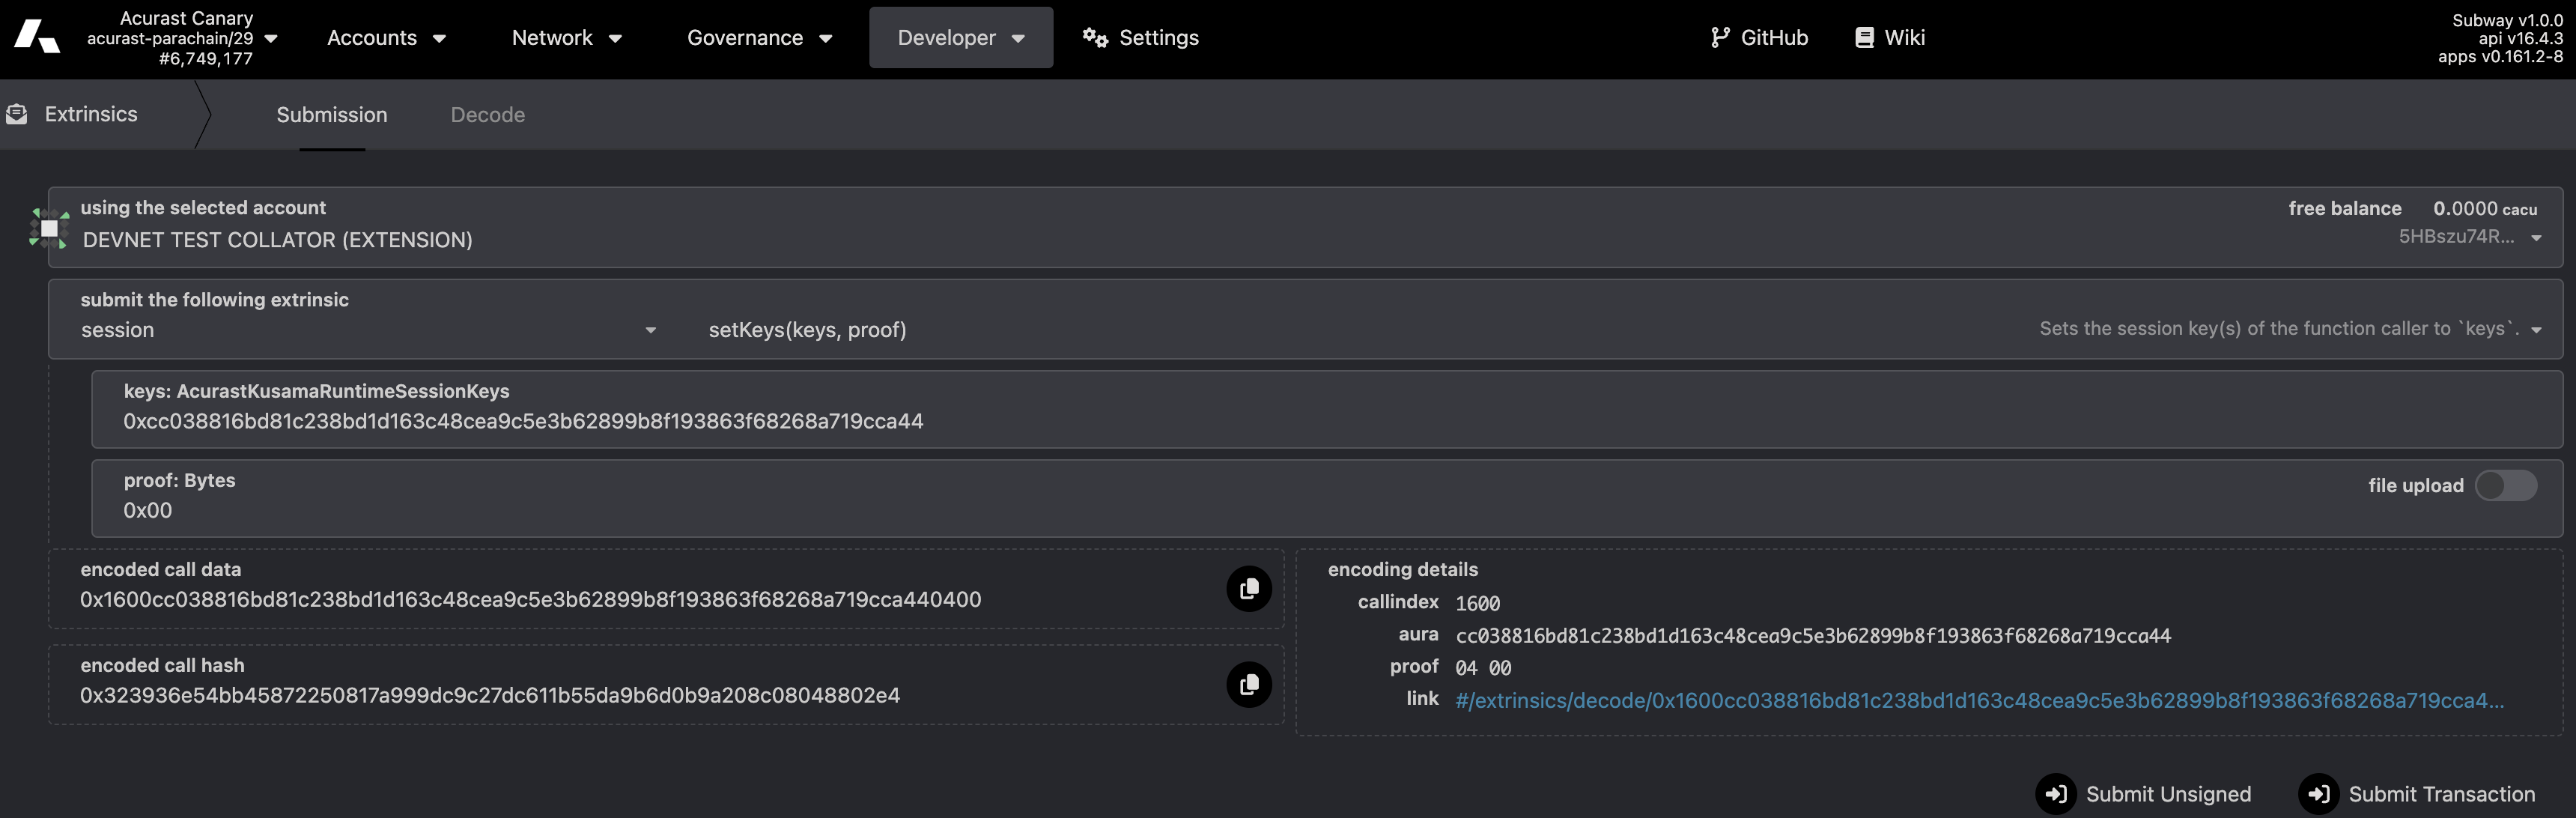Click the 'encoding details' heading
2576x818 pixels.
point(1402,569)
